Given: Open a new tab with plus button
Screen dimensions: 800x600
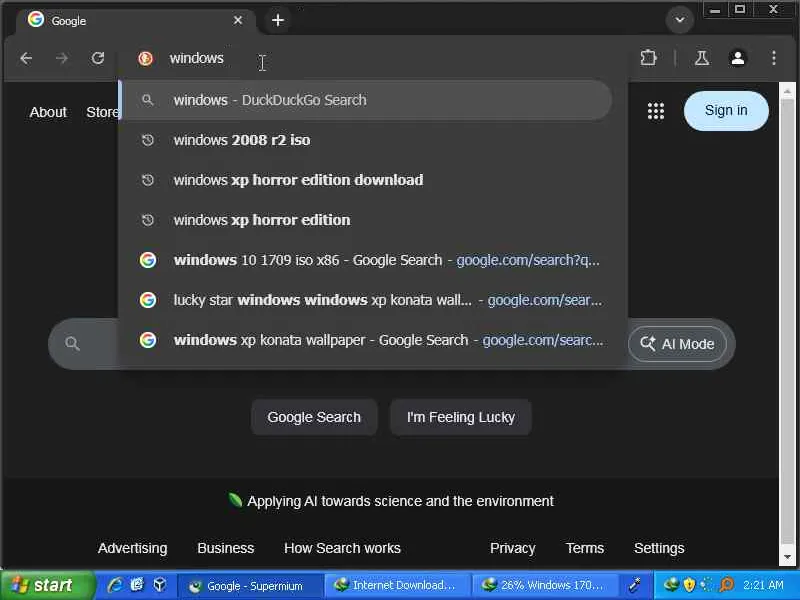Looking at the screenshot, I should coord(278,20).
